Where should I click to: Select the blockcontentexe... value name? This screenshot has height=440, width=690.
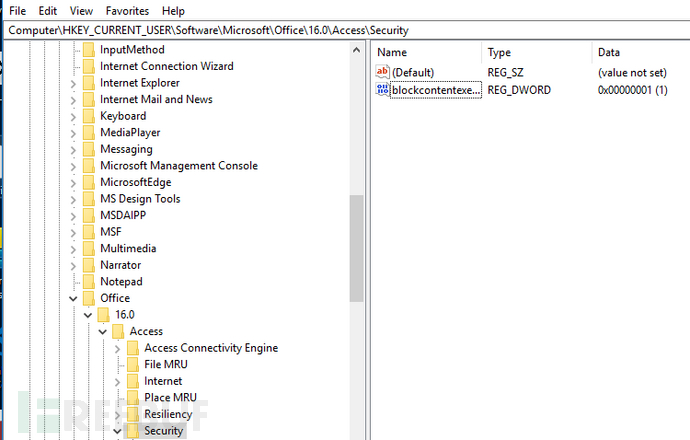point(436,90)
